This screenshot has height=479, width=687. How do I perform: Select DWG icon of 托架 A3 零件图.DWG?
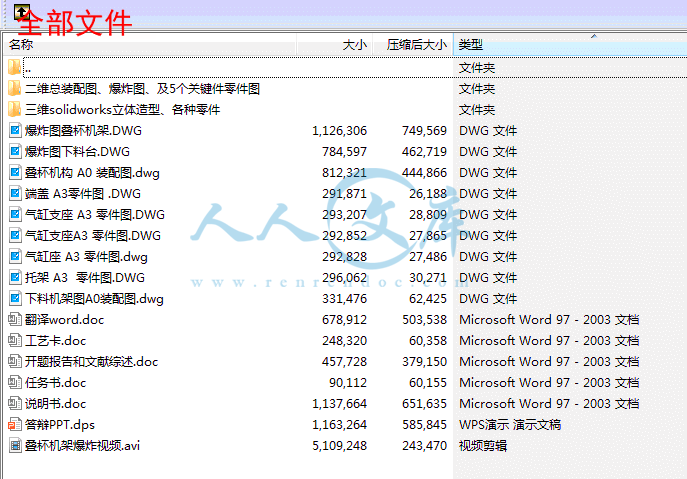pos(15,278)
